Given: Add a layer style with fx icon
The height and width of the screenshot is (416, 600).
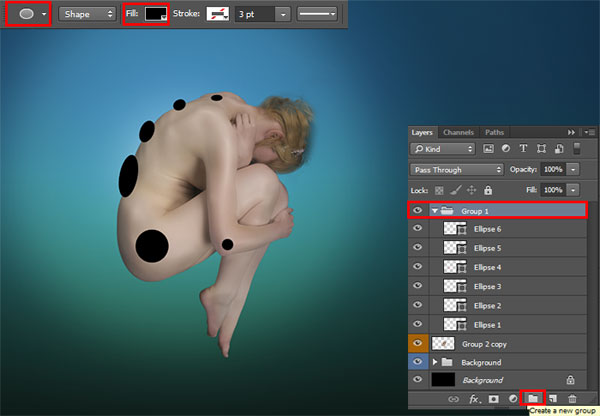Looking at the screenshot, I should 475,399.
